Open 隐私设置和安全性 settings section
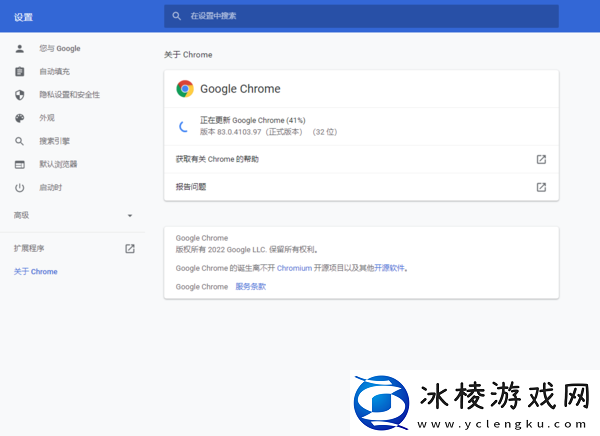The image size is (600, 436). click(x=69, y=95)
